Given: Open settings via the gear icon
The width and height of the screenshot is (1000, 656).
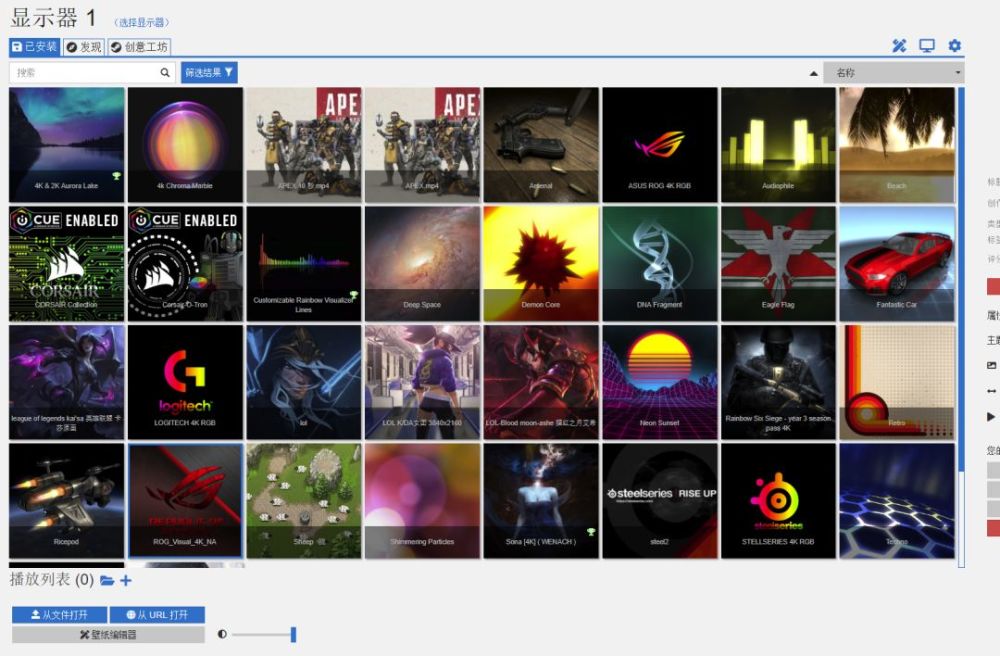Looking at the screenshot, I should [955, 46].
